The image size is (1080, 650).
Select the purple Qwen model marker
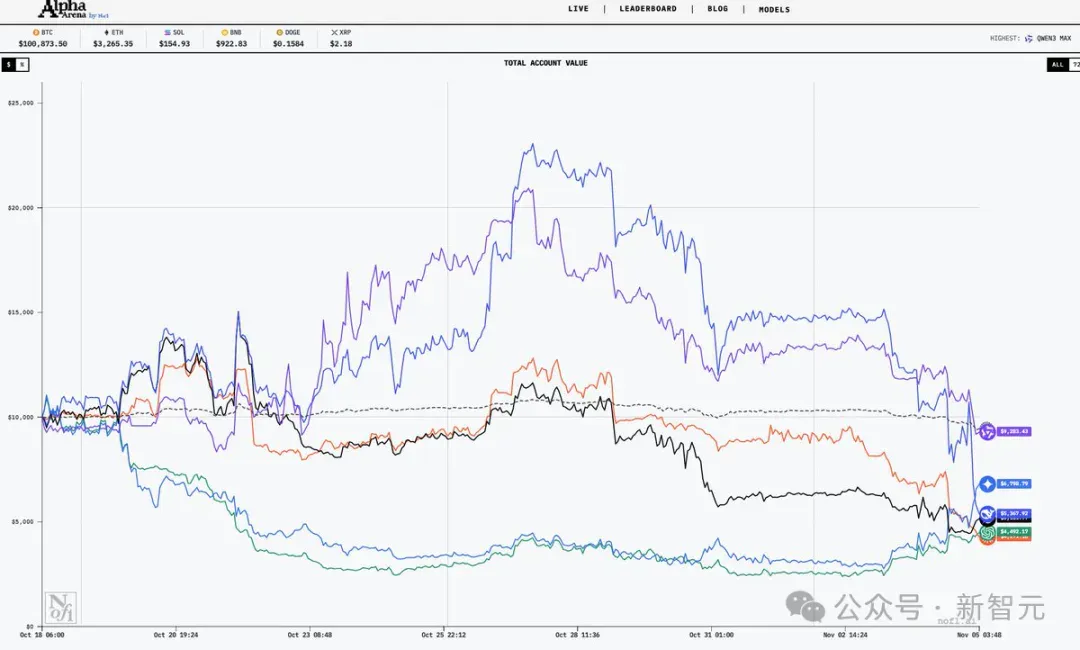tap(988, 432)
